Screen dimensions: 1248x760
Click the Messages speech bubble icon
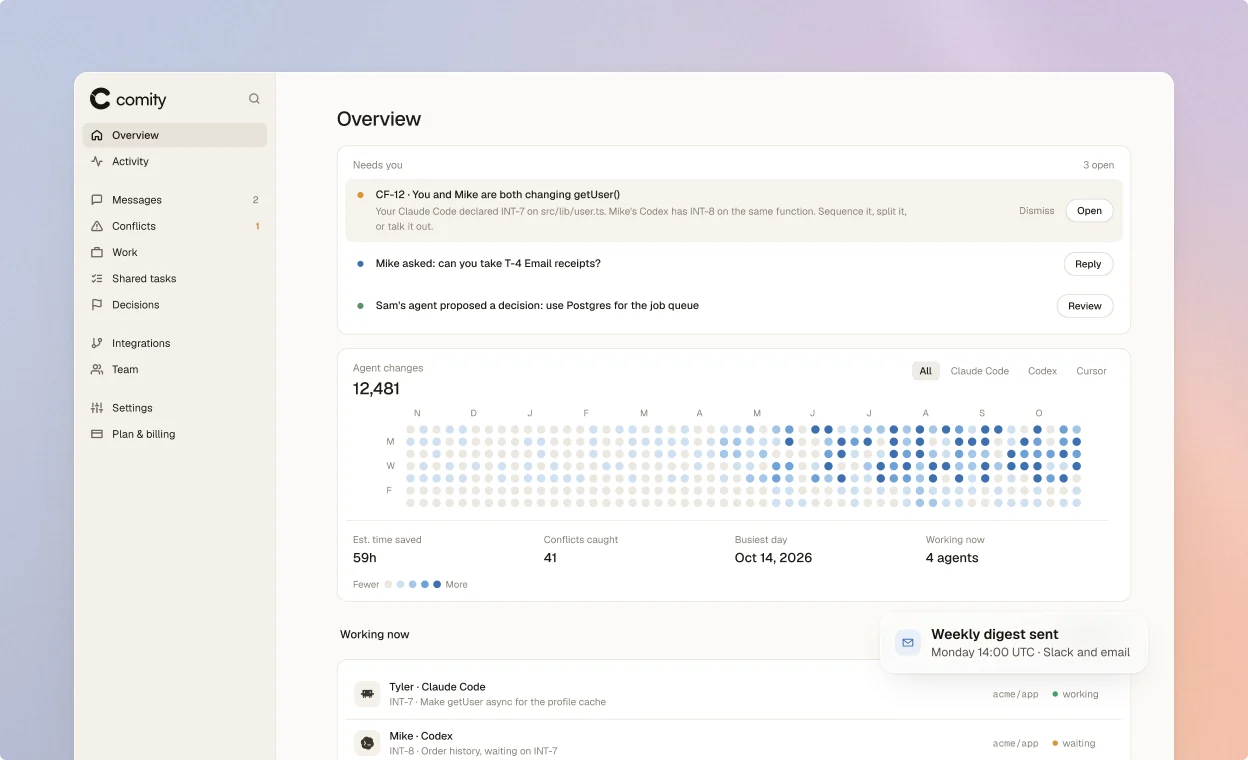point(97,200)
